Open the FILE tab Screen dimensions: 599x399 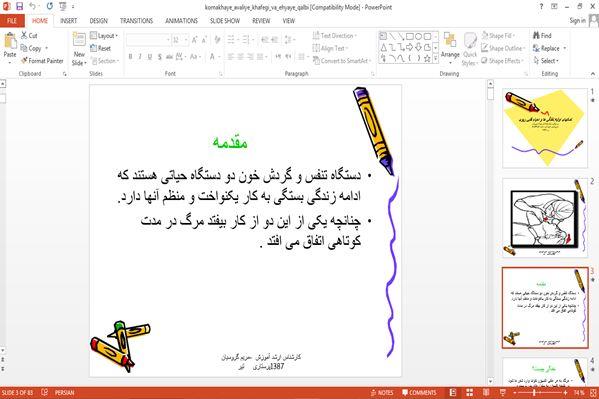tap(12, 21)
